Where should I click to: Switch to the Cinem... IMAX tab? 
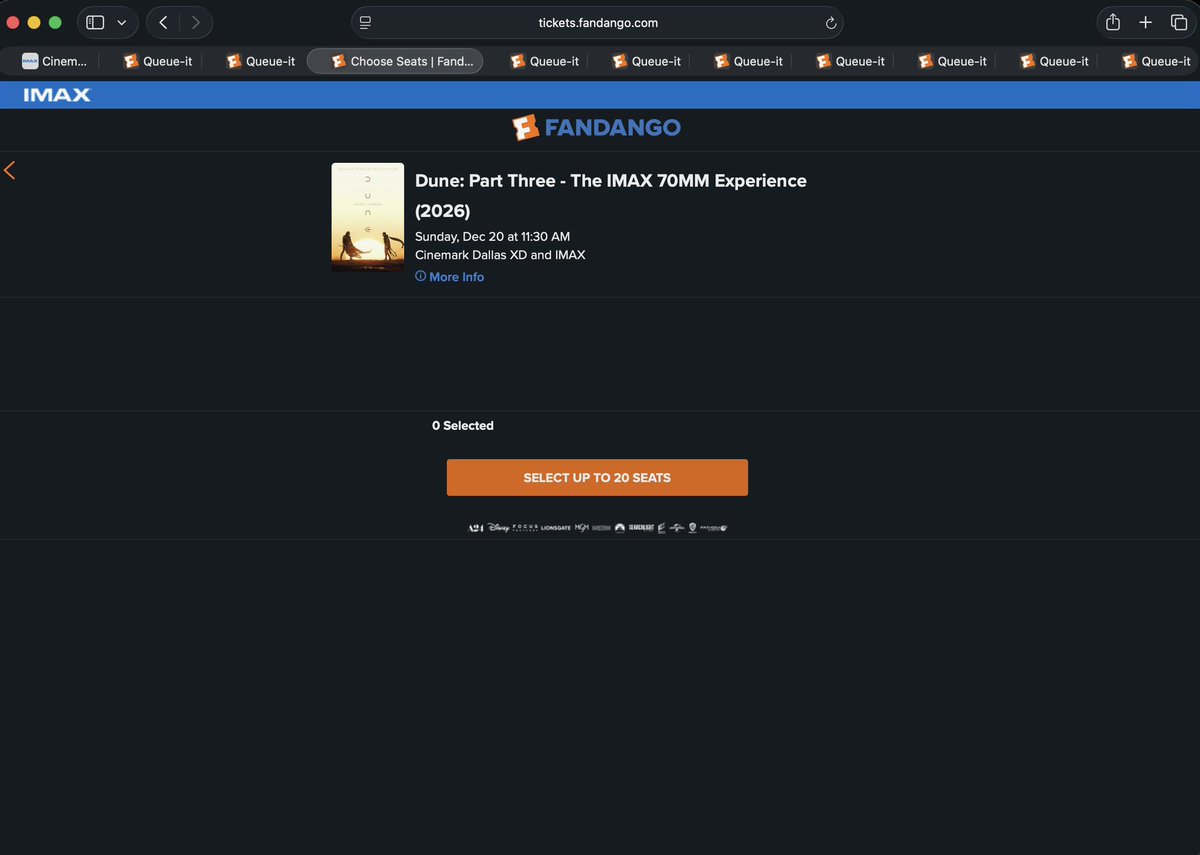tap(55, 61)
